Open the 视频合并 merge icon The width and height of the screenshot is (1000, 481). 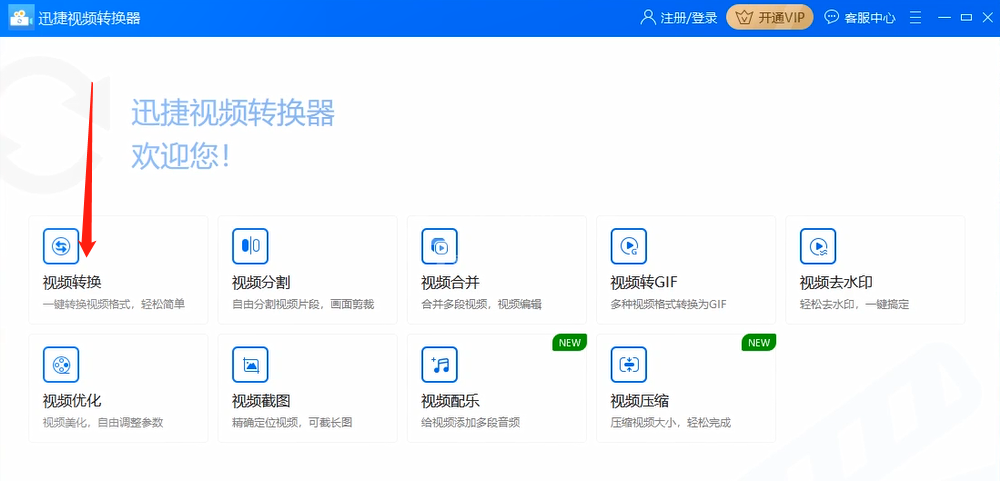click(439, 246)
